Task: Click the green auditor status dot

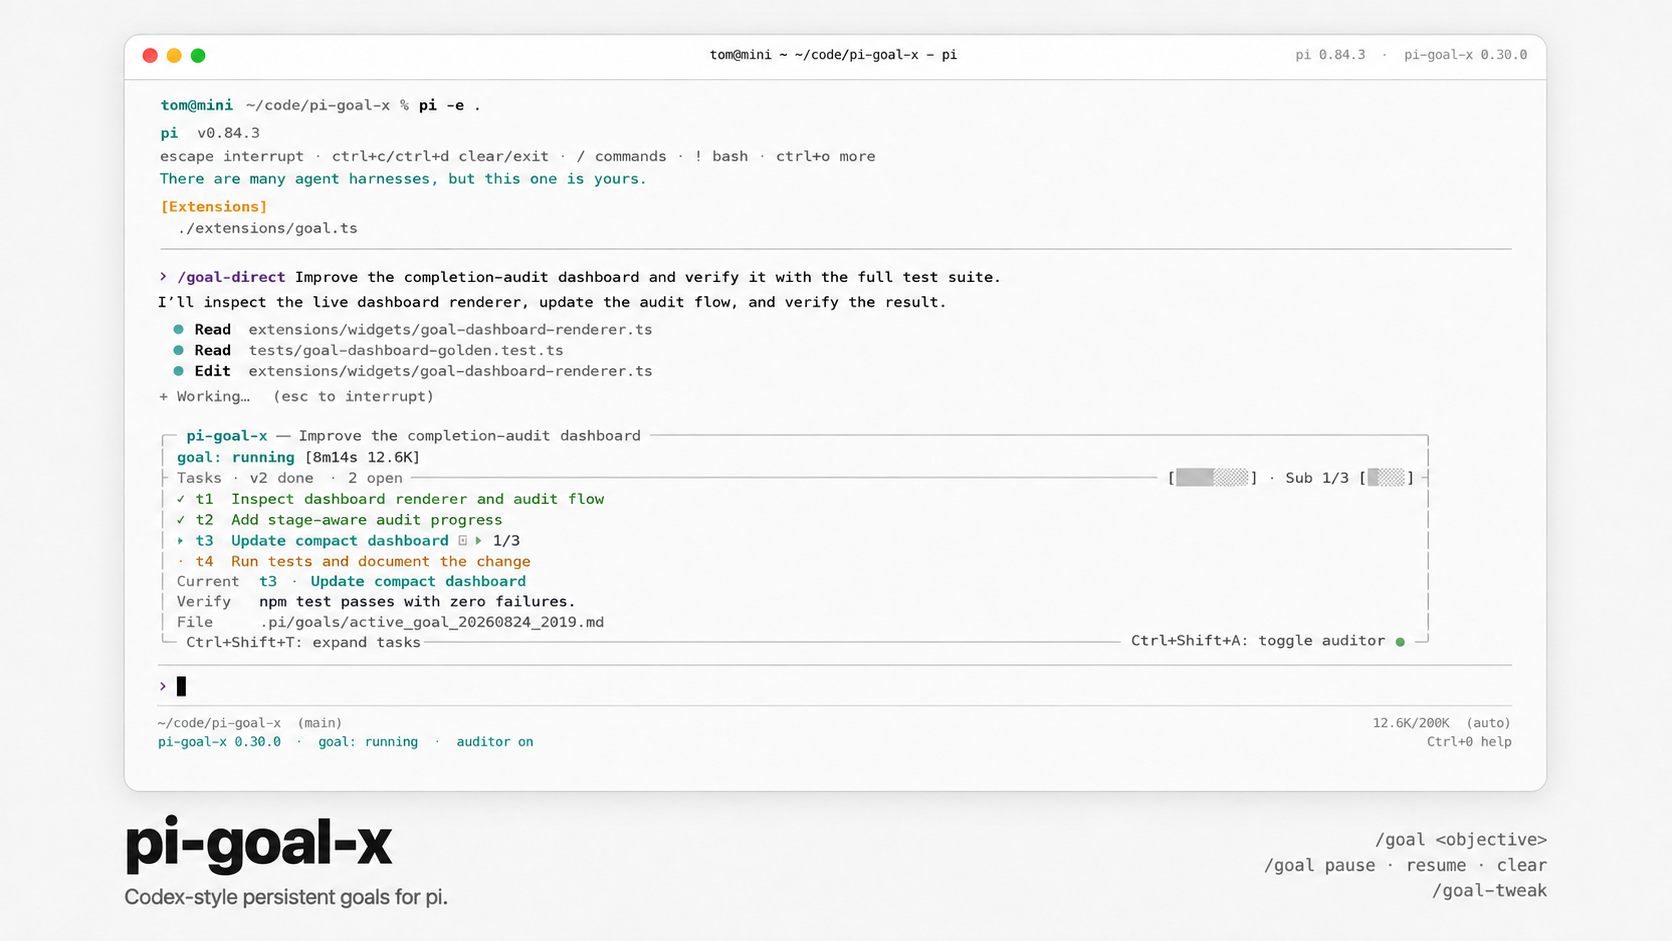Action: tap(1400, 642)
